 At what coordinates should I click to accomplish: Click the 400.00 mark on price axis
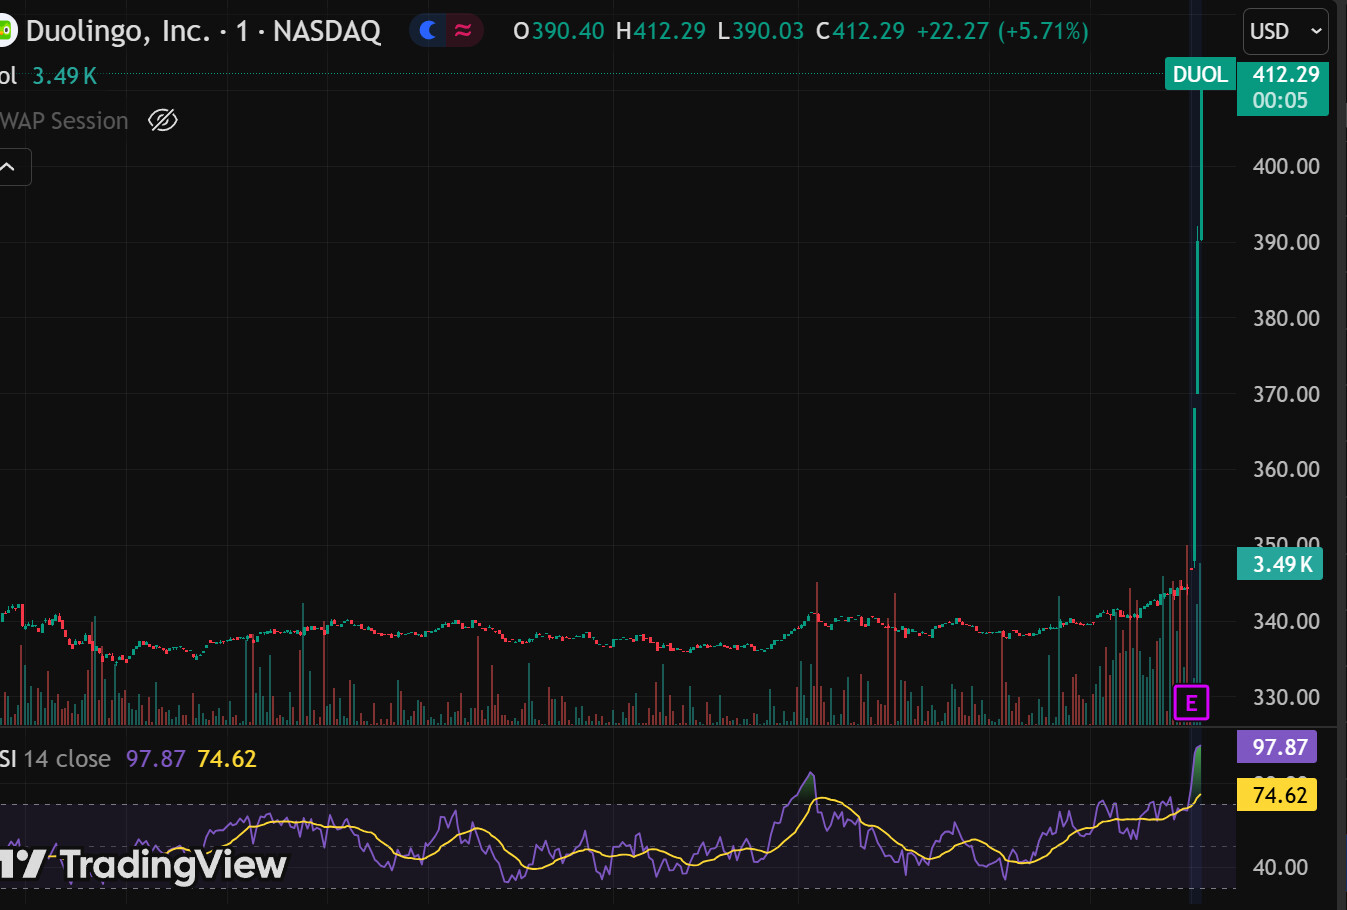pos(1286,166)
